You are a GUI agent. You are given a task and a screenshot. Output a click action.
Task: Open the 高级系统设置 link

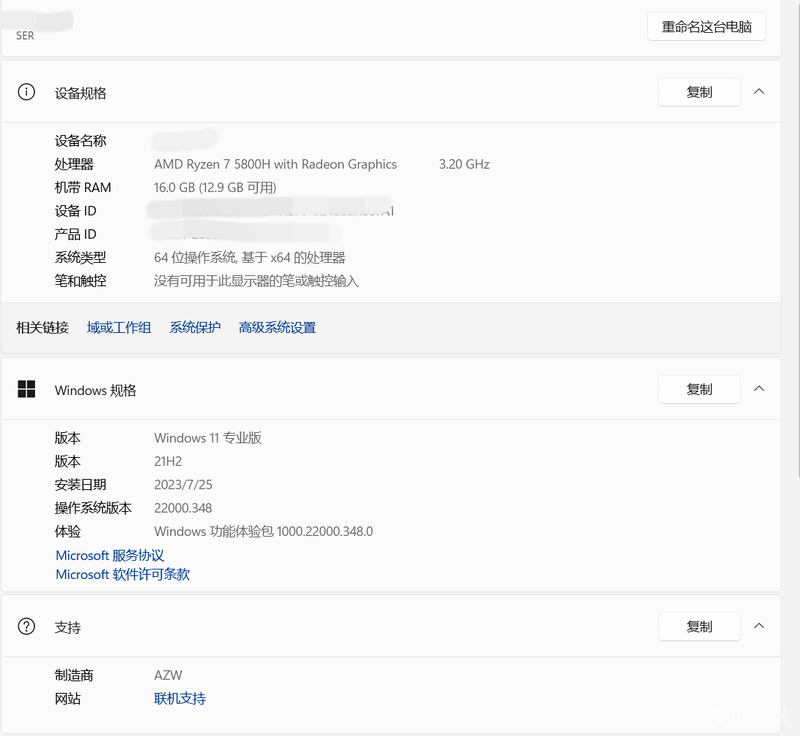[x=278, y=327]
